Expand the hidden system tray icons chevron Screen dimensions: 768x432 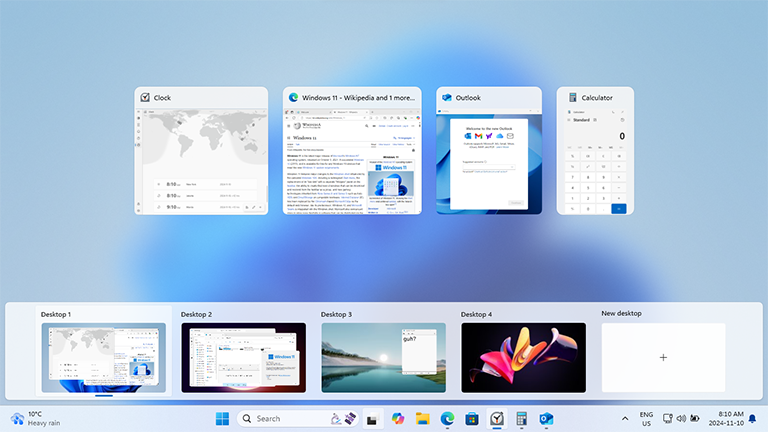pyautogui.click(x=625, y=418)
